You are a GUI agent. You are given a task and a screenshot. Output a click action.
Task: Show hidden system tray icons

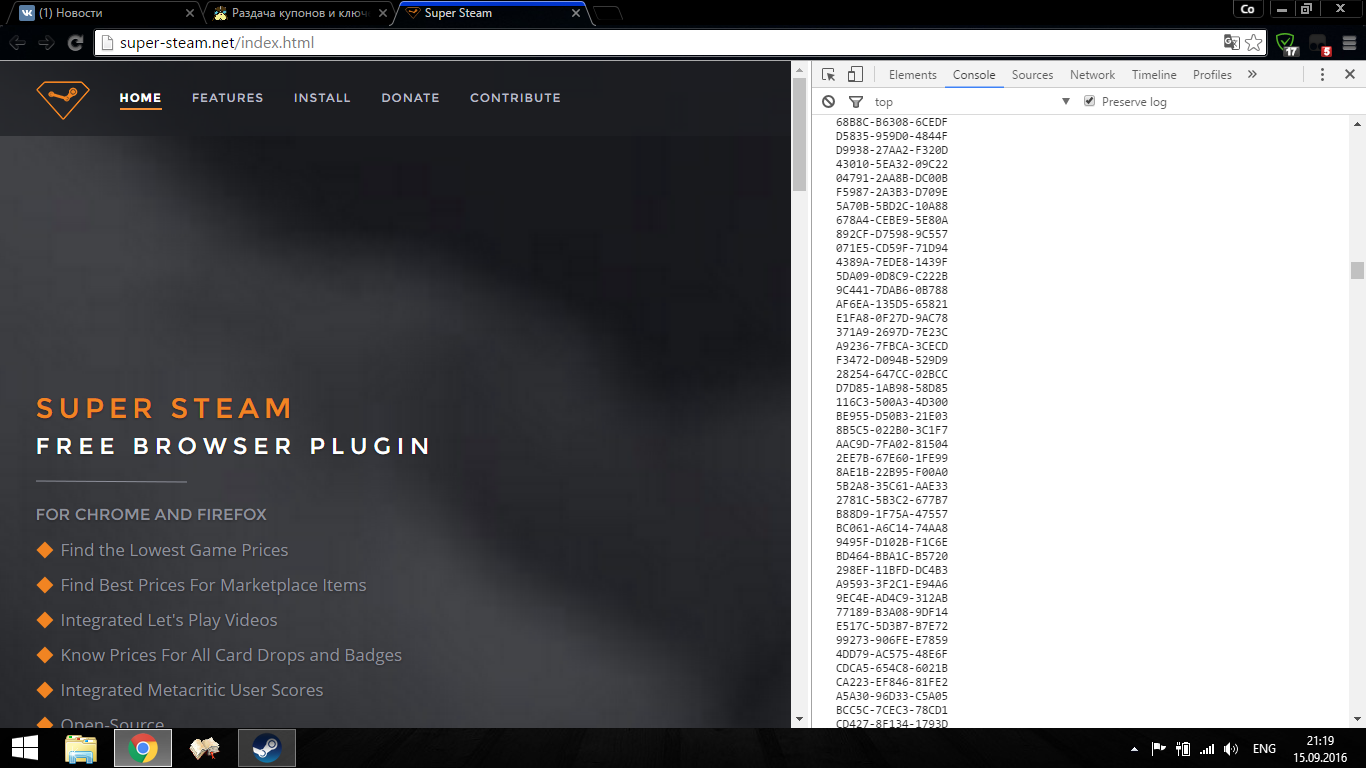1134,749
